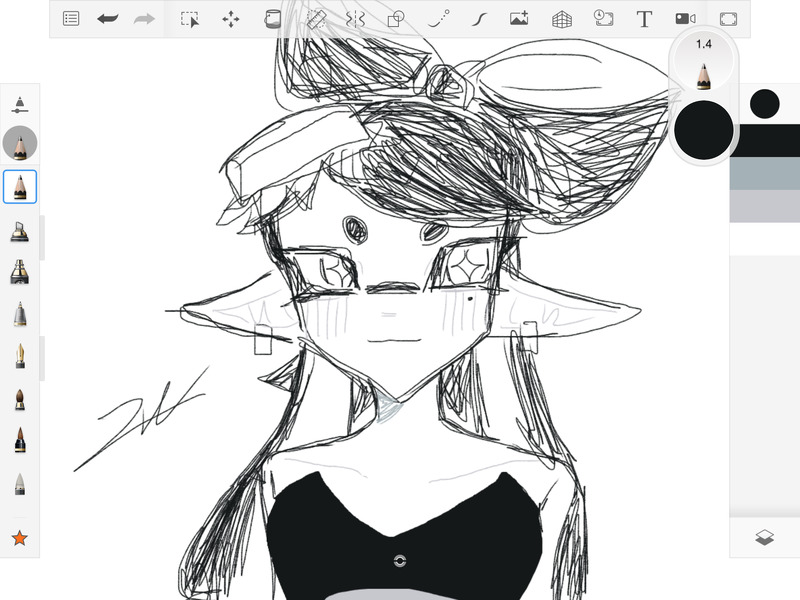Open the Perspective Grid tool
Viewport: 800px width, 600px height.
562,19
